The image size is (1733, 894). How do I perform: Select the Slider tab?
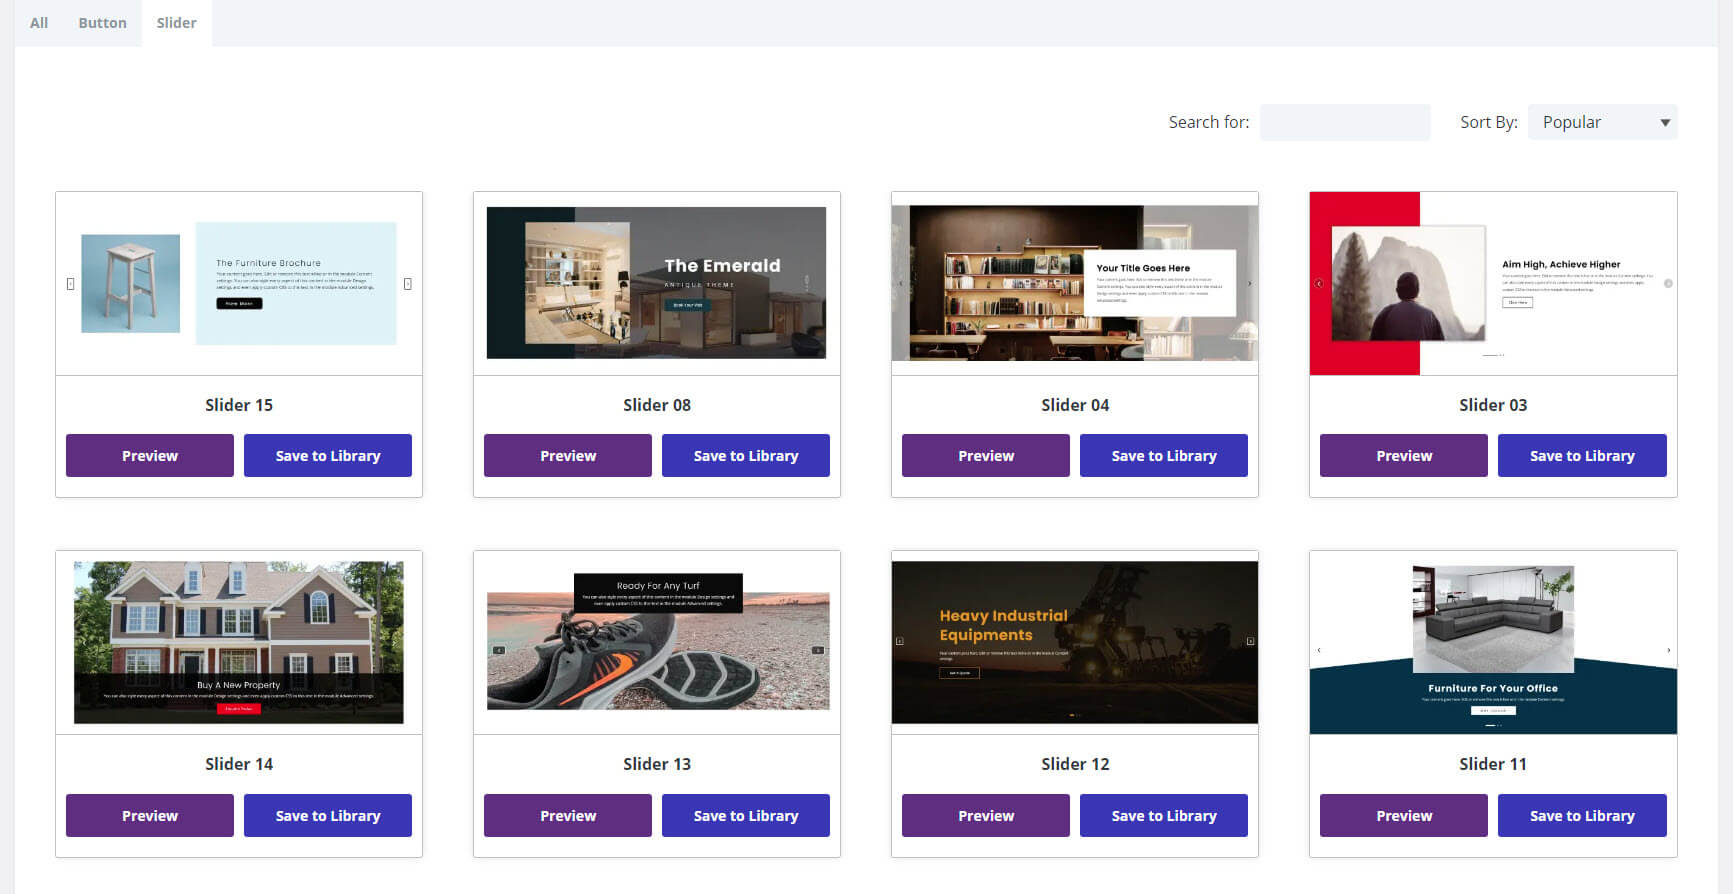pos(176,23)
